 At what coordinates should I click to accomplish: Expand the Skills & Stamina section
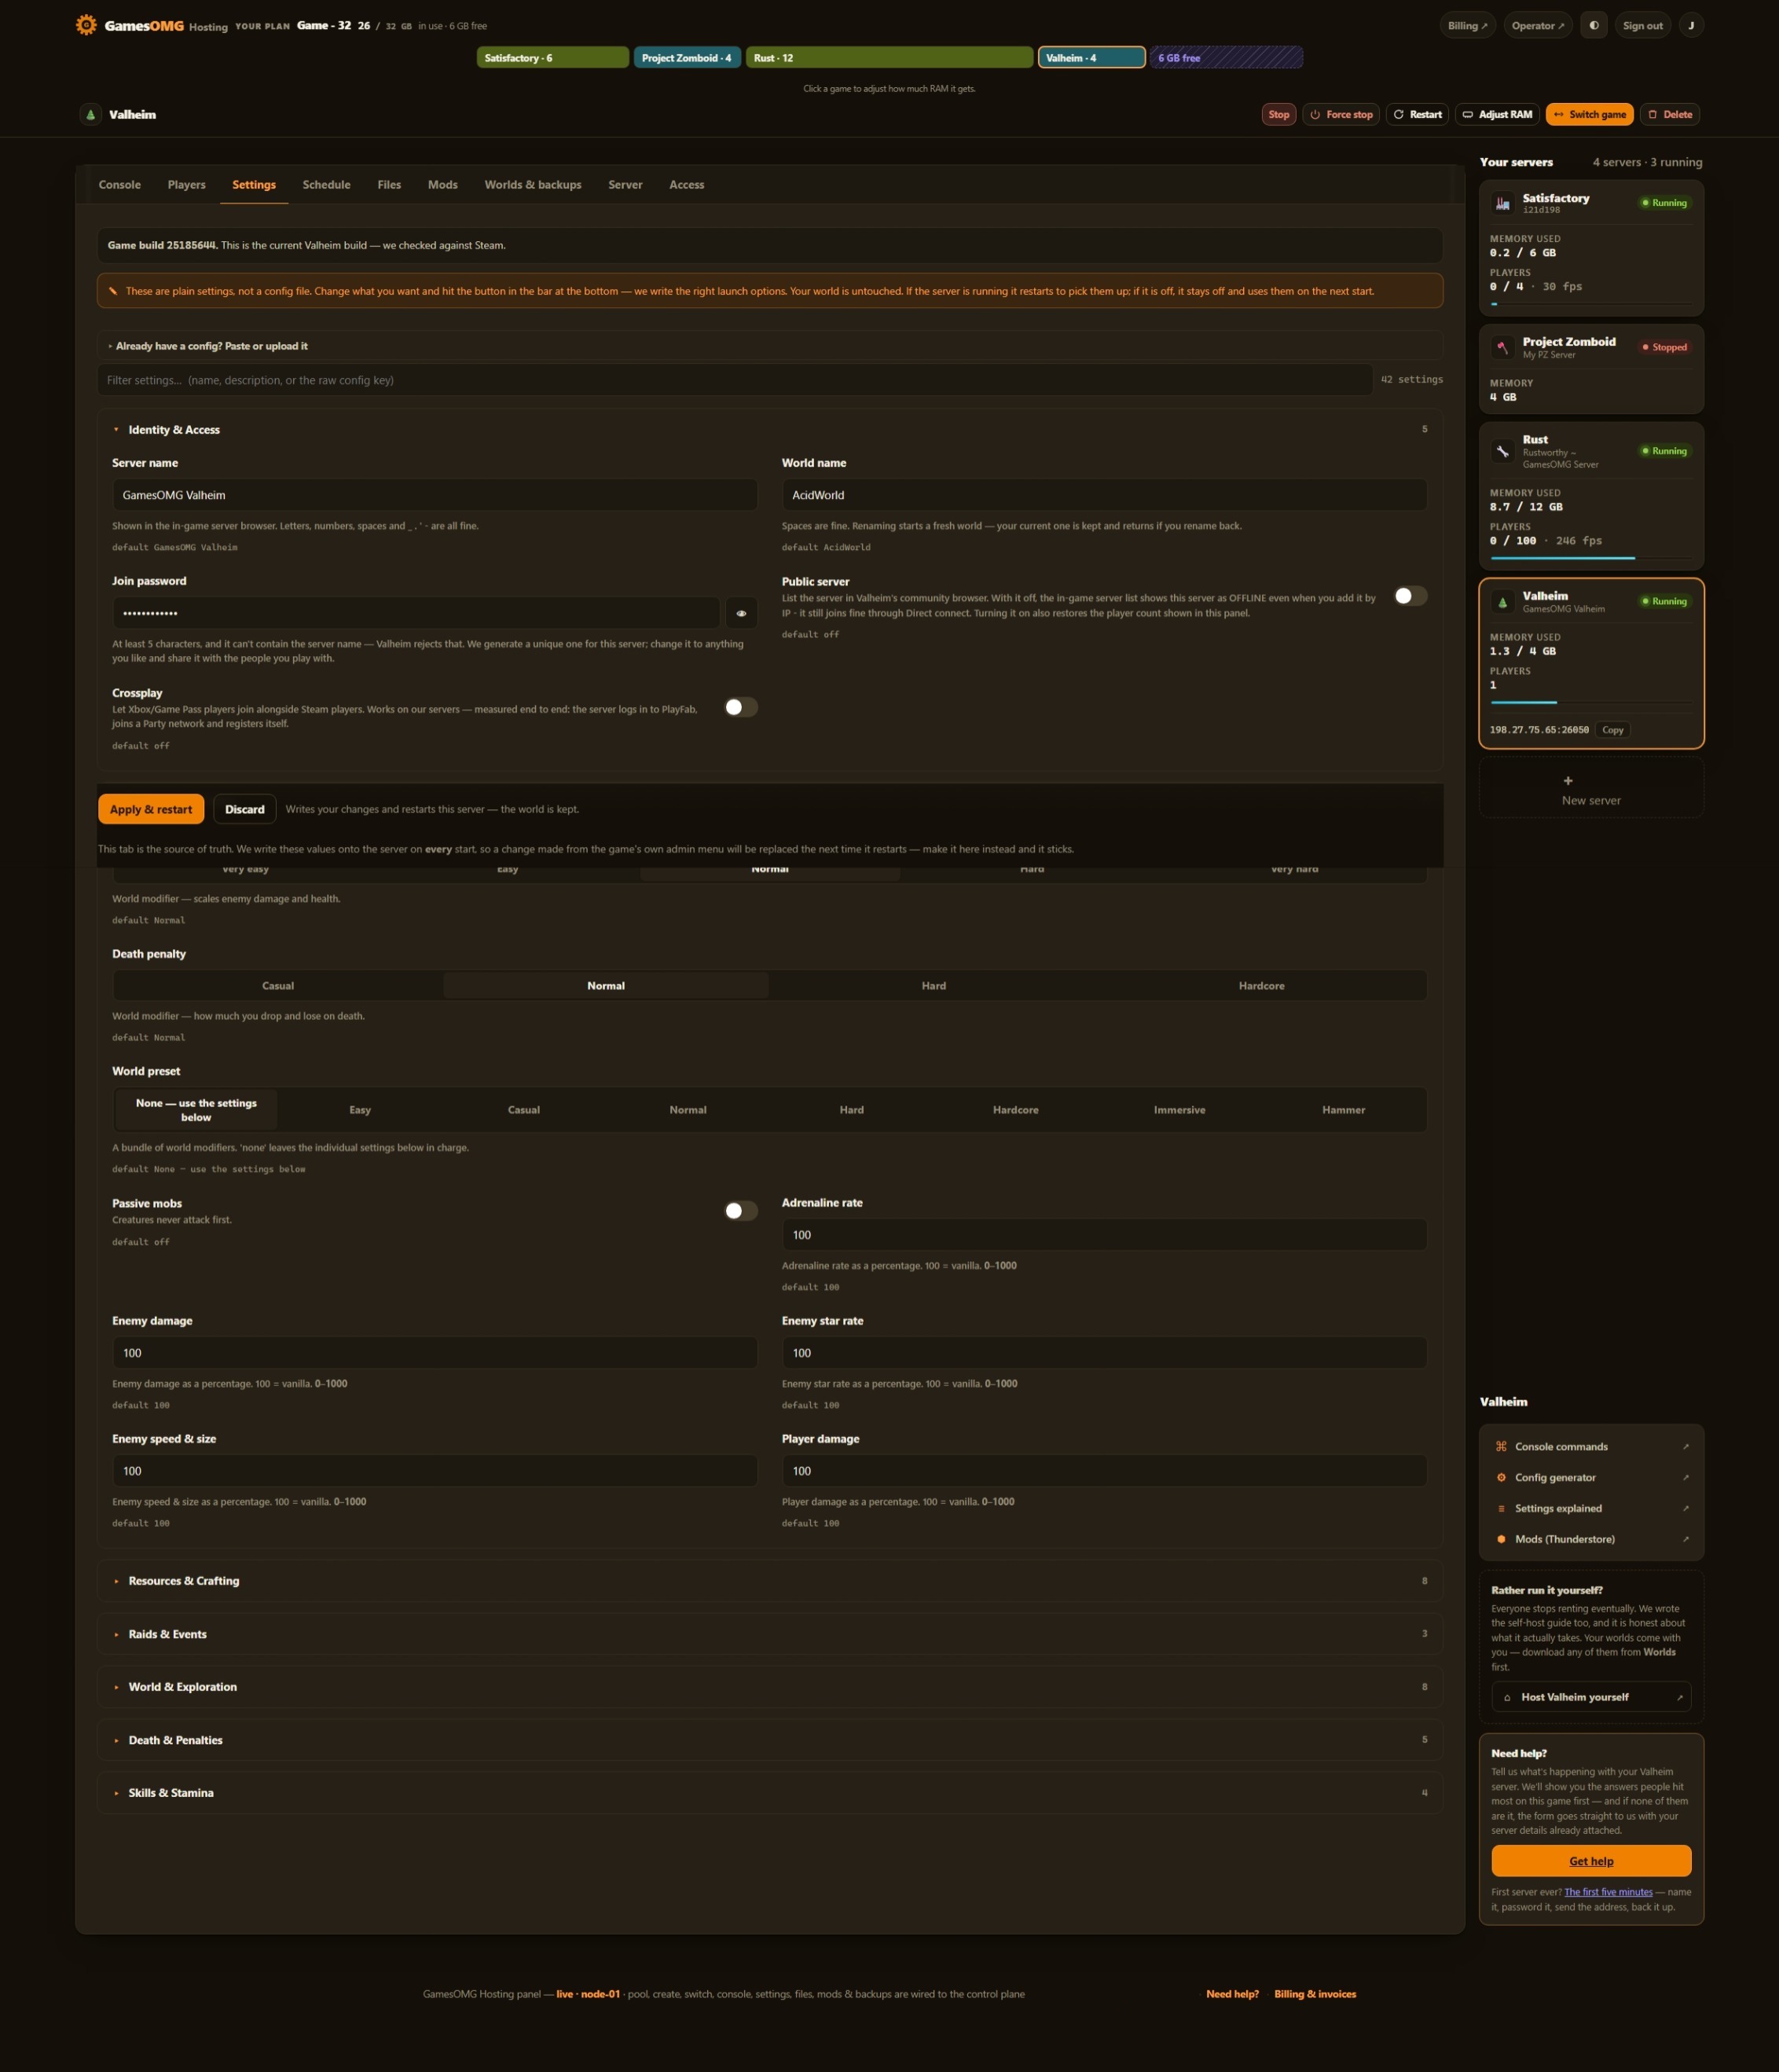pyautogui.click(x=770, y=1793)
